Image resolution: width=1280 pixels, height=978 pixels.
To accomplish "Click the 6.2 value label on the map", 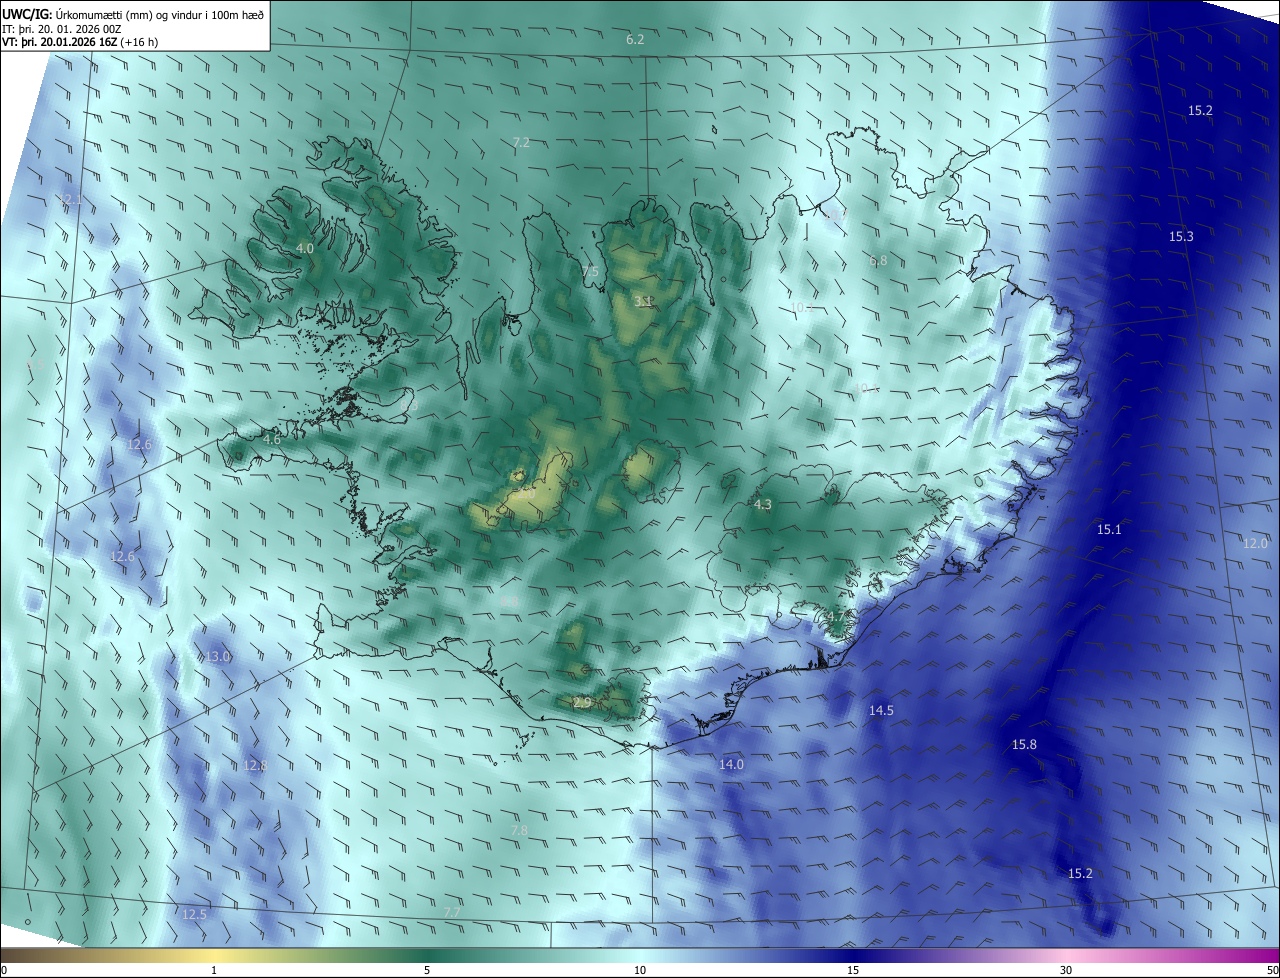I will pyautogui.click(x=635, y=39).
